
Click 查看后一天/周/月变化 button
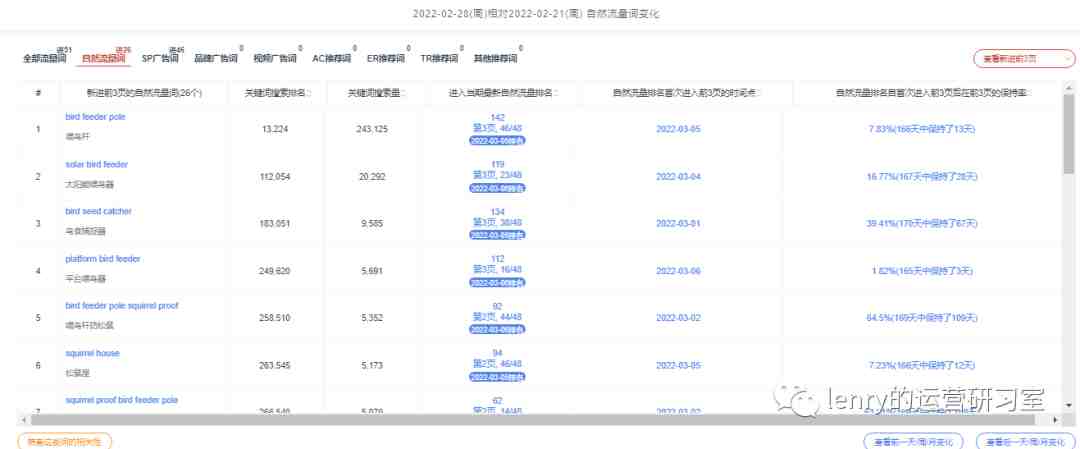tap(1026, 441)
